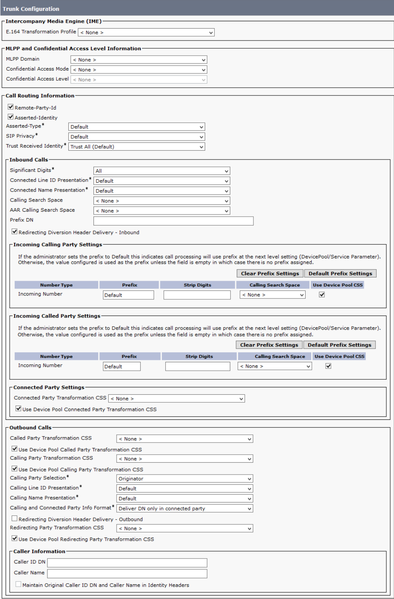Click the Caller ID DN input field
The image size is (394, 599).
tap(127, 562)
